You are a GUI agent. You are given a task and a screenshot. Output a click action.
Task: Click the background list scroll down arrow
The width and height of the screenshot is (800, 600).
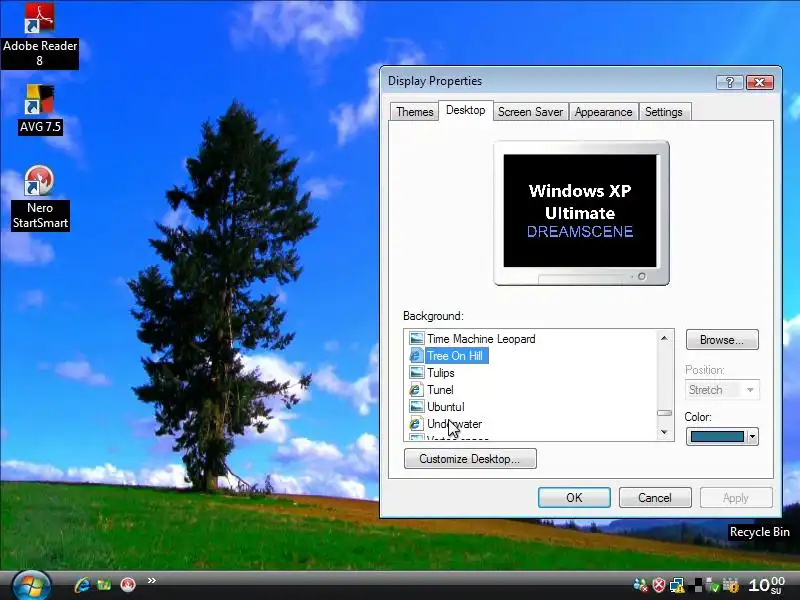click(x=664, y=432)
